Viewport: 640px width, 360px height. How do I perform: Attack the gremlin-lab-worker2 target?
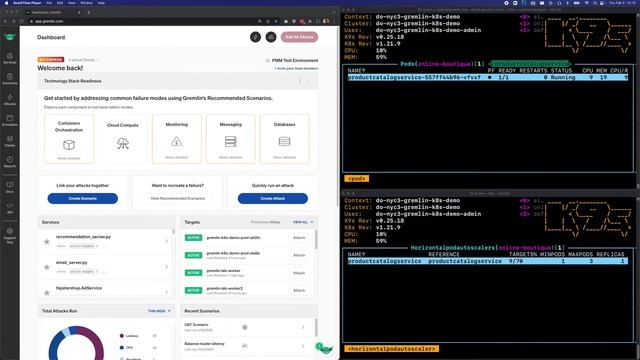click(299, 290)
